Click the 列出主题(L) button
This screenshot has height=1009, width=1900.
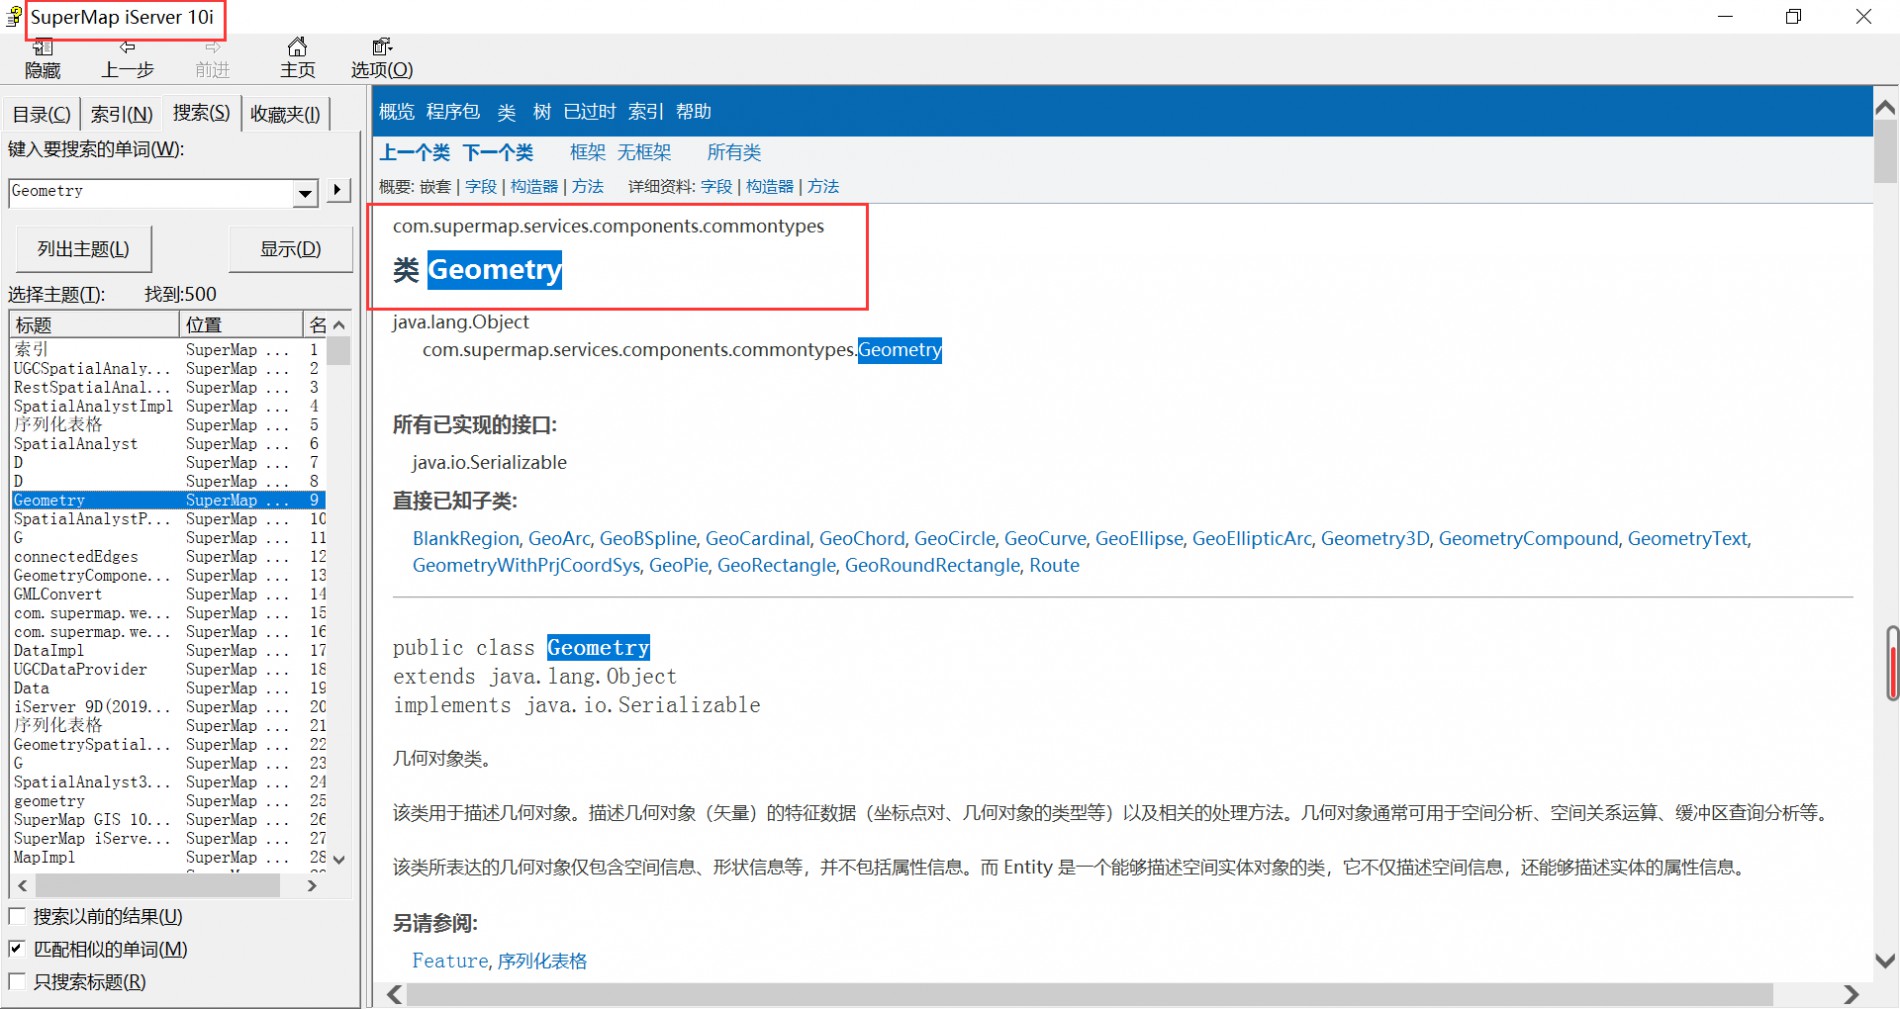click(x=84, y=249)
